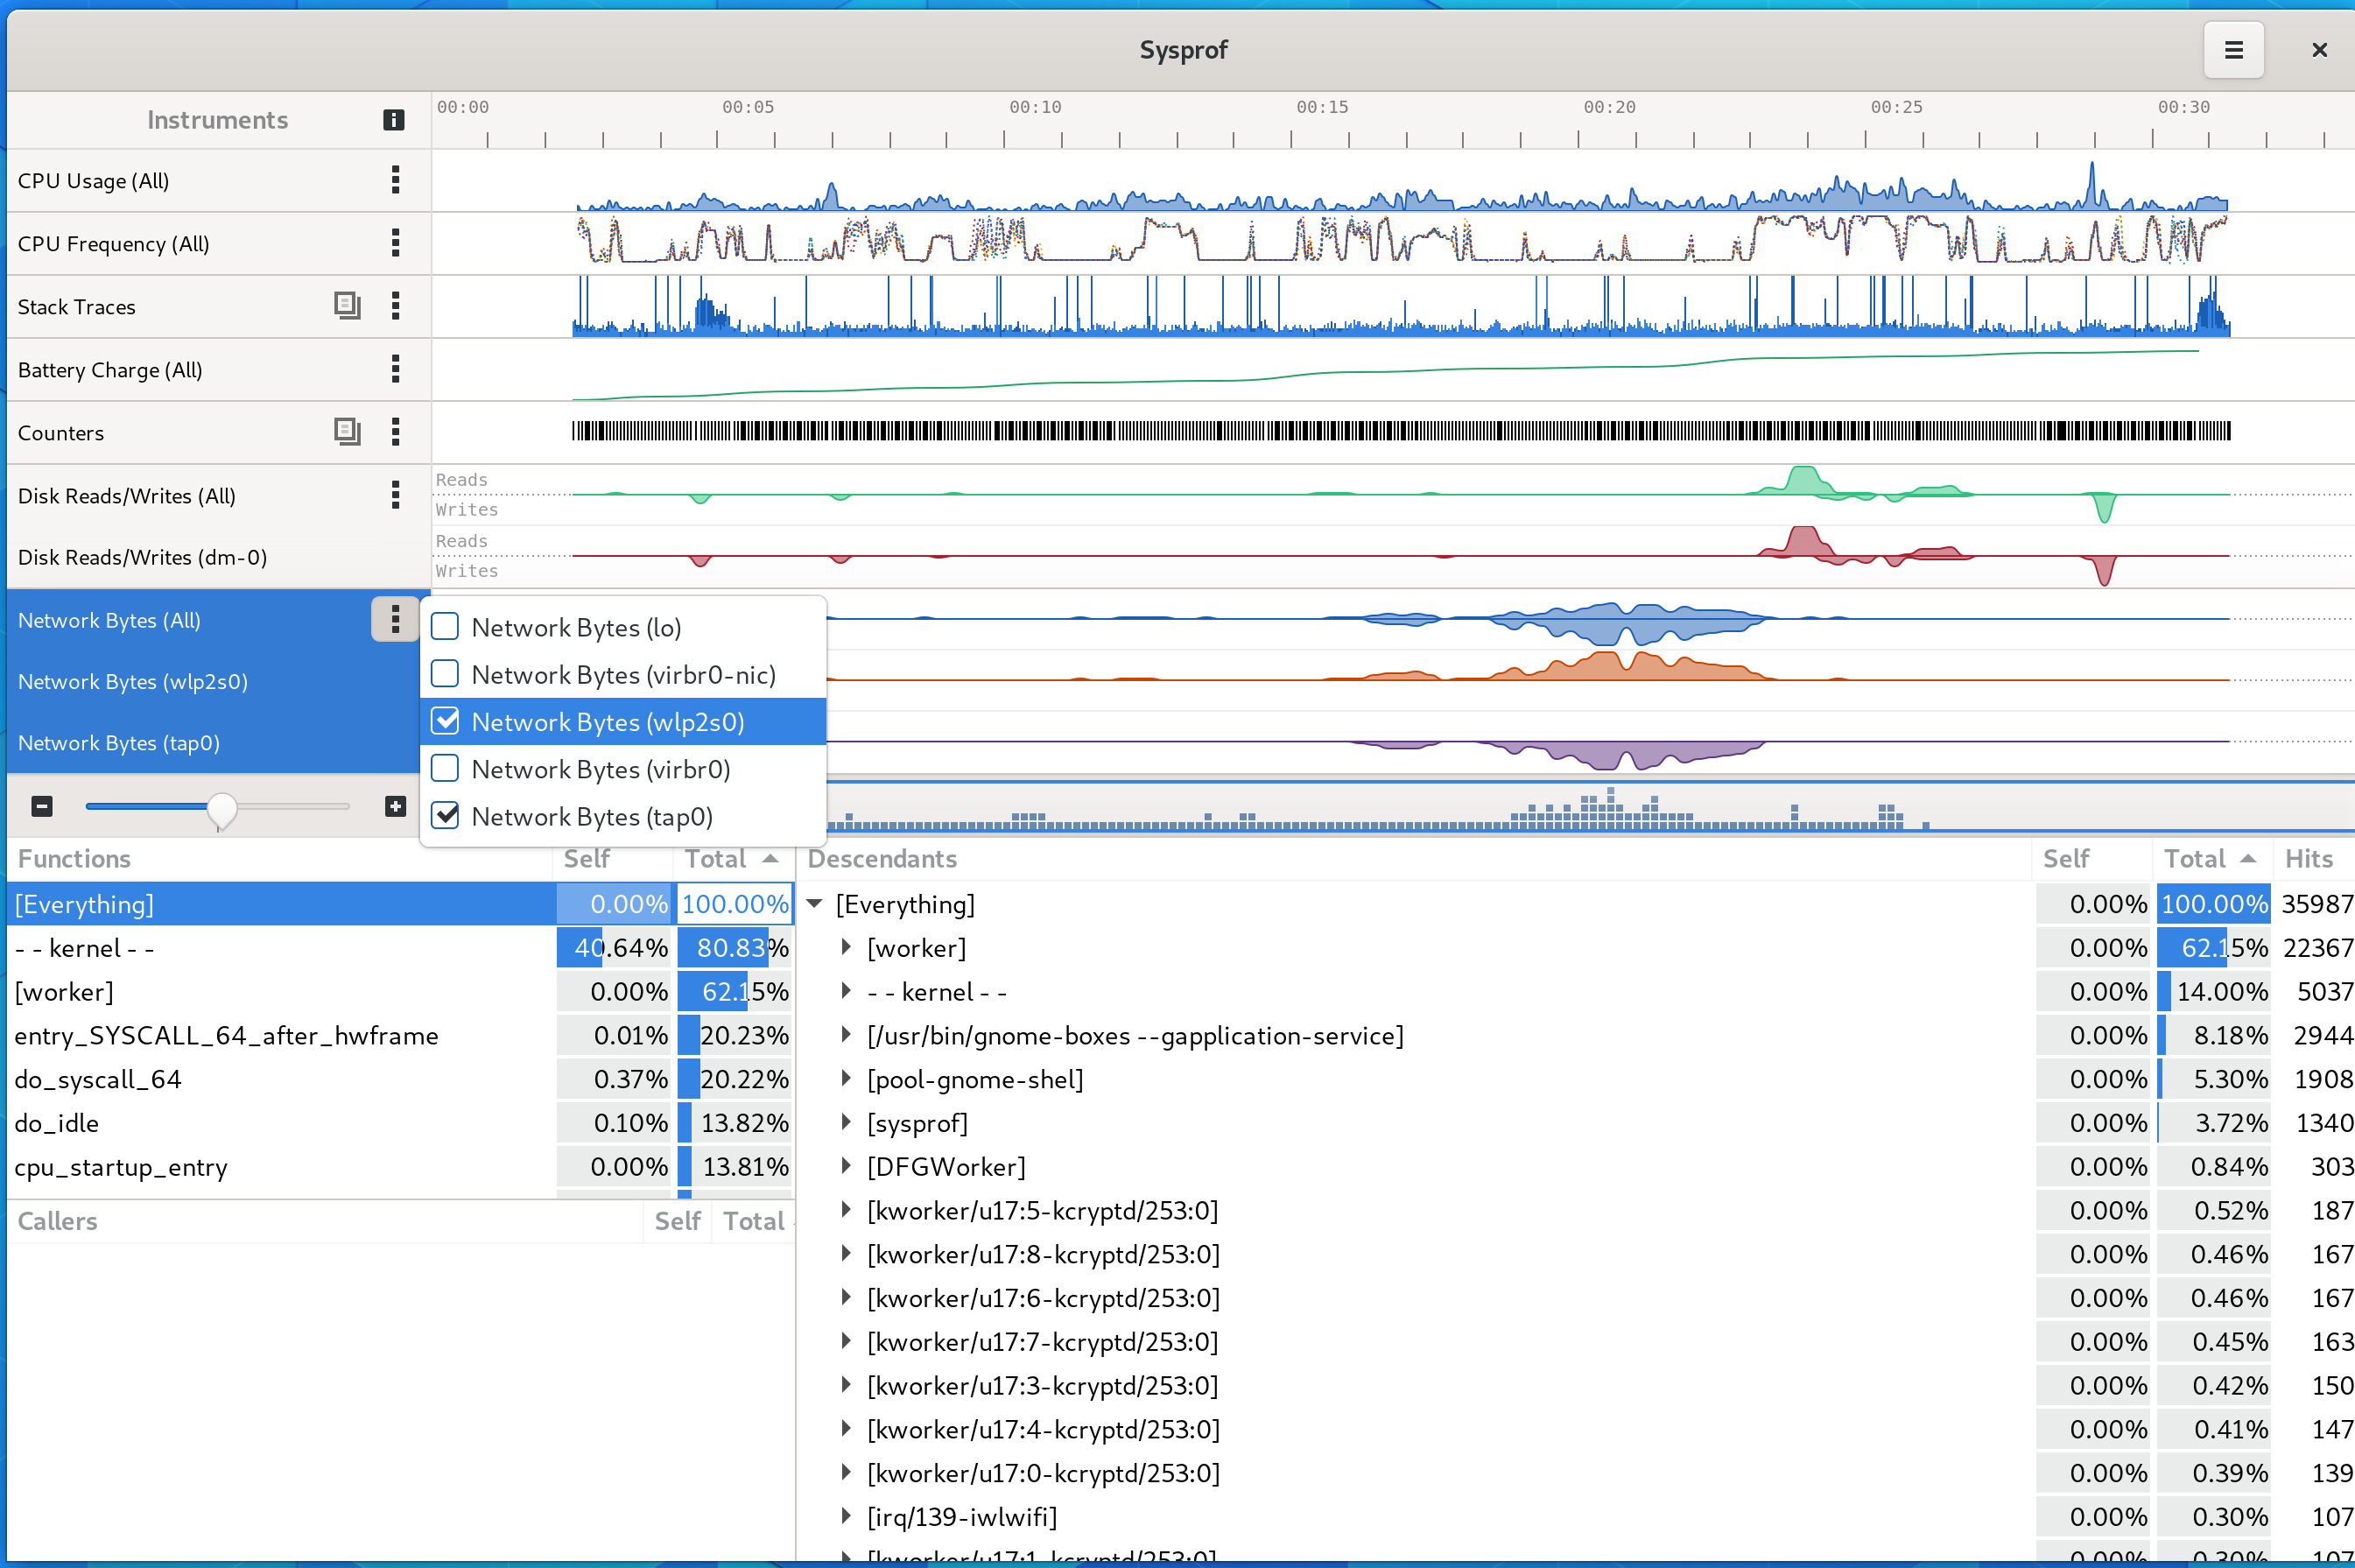Click Counters details view icon
The image size is (2355, 1568).
click(347, 432)
